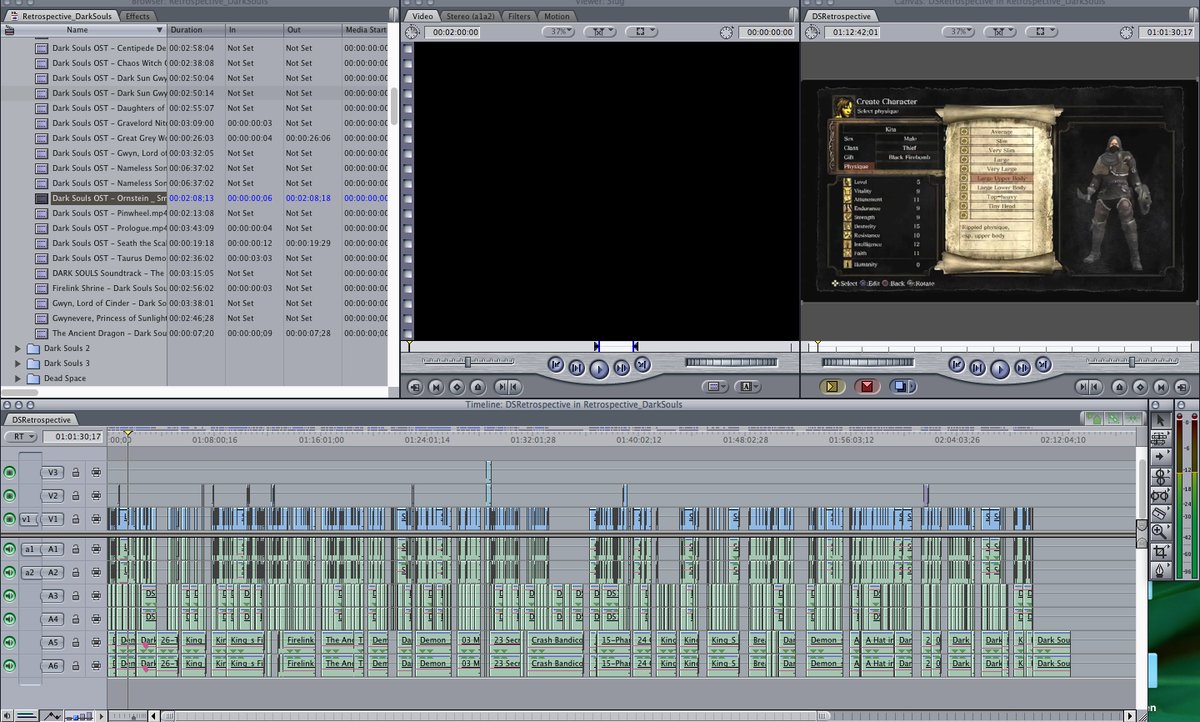The image size is (1200, 722).
Task: Toggle V1 track visibility
Action: tap(10, 519)
